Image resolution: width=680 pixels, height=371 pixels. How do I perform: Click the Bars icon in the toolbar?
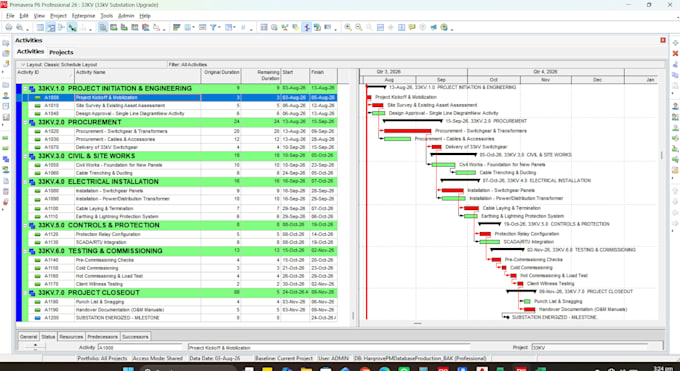[x=177, y=27]
